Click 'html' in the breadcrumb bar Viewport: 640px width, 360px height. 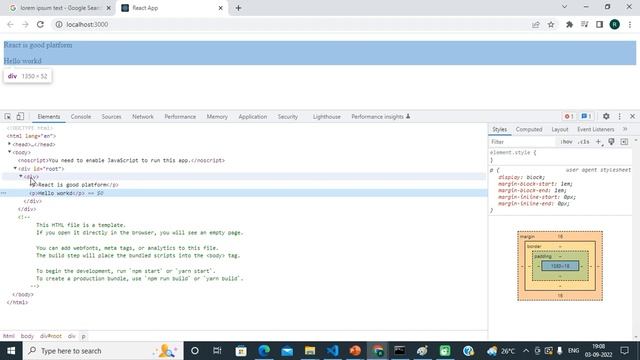(9, 336)
